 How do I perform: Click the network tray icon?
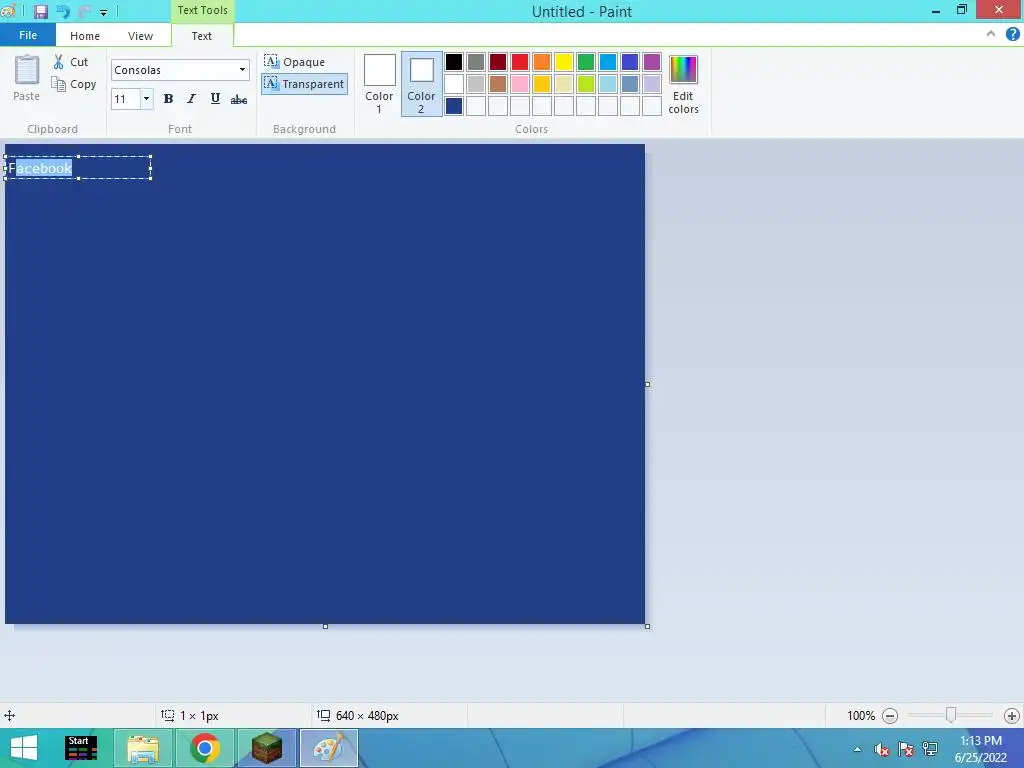[x=930, y=749]
